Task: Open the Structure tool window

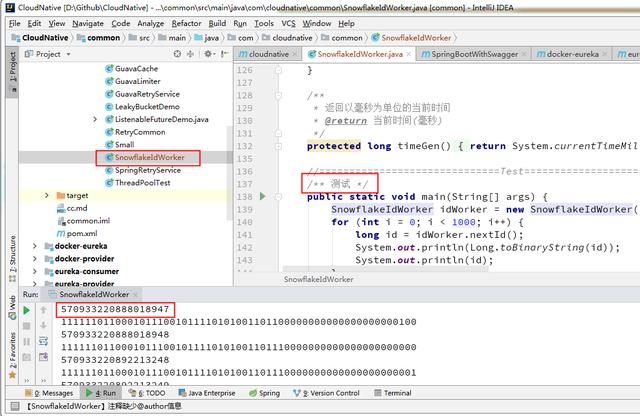Action: coord(13,258)
